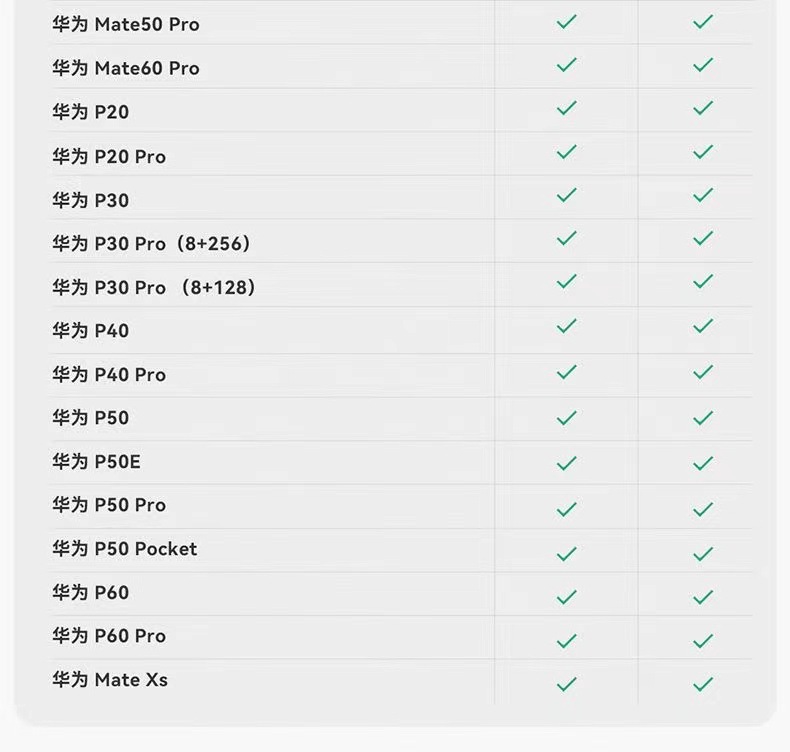Viewport: 790px width, 752px height.
Task: Click first-column checkmark for 华为 P50E
Action: pos(566,463)
